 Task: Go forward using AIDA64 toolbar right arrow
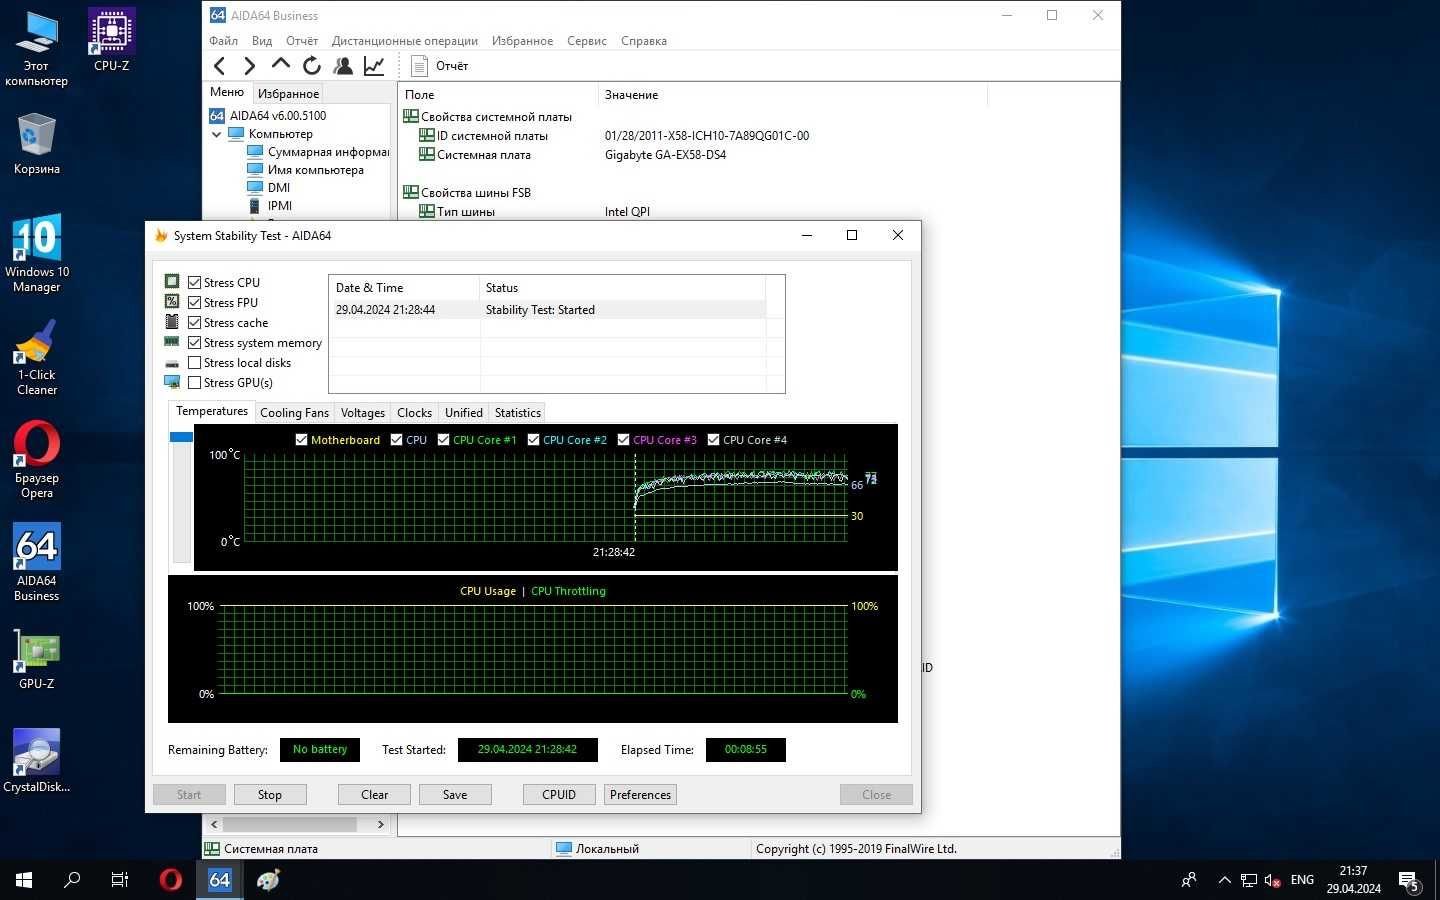(x=250, y=66)
